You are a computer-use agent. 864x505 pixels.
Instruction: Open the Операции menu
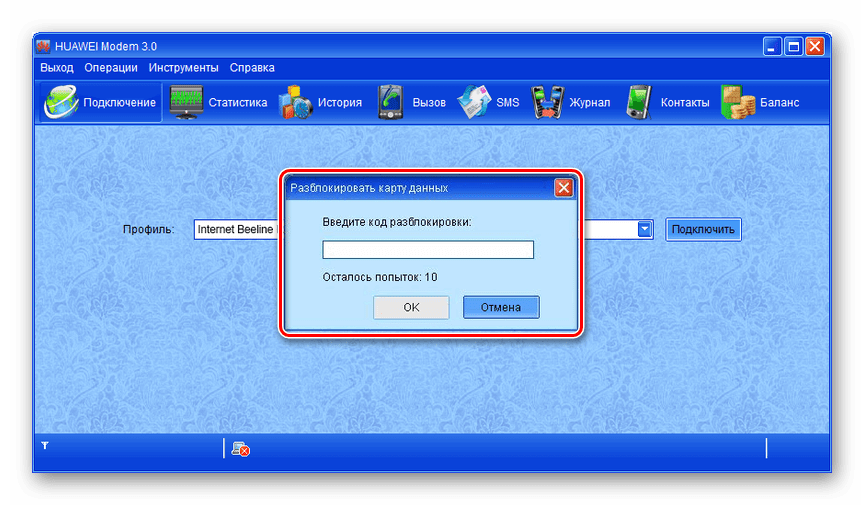coord(111,68)
